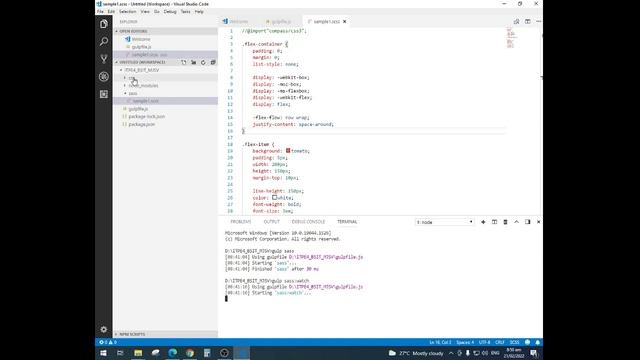Screen dimensions: 640x360
Task: Kill terminal with the trash icon
Action: 505,222
